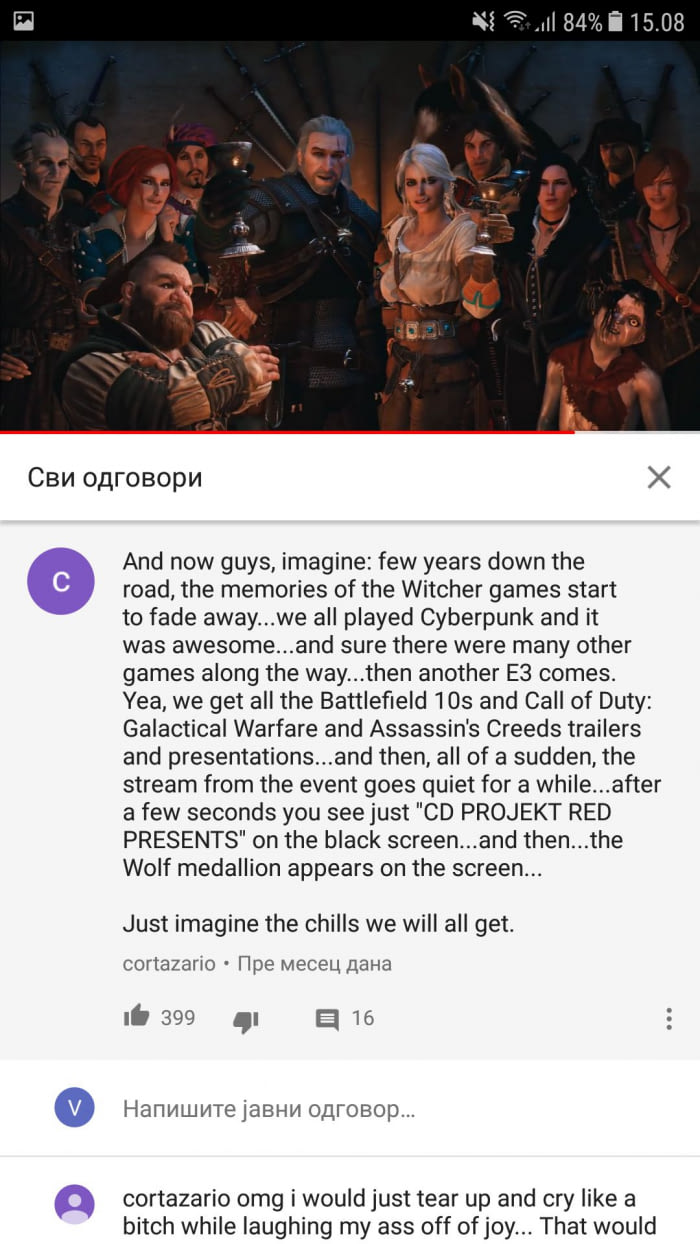Close the Сви одговори replies panel
The image size is (700, 1244).
659,478
